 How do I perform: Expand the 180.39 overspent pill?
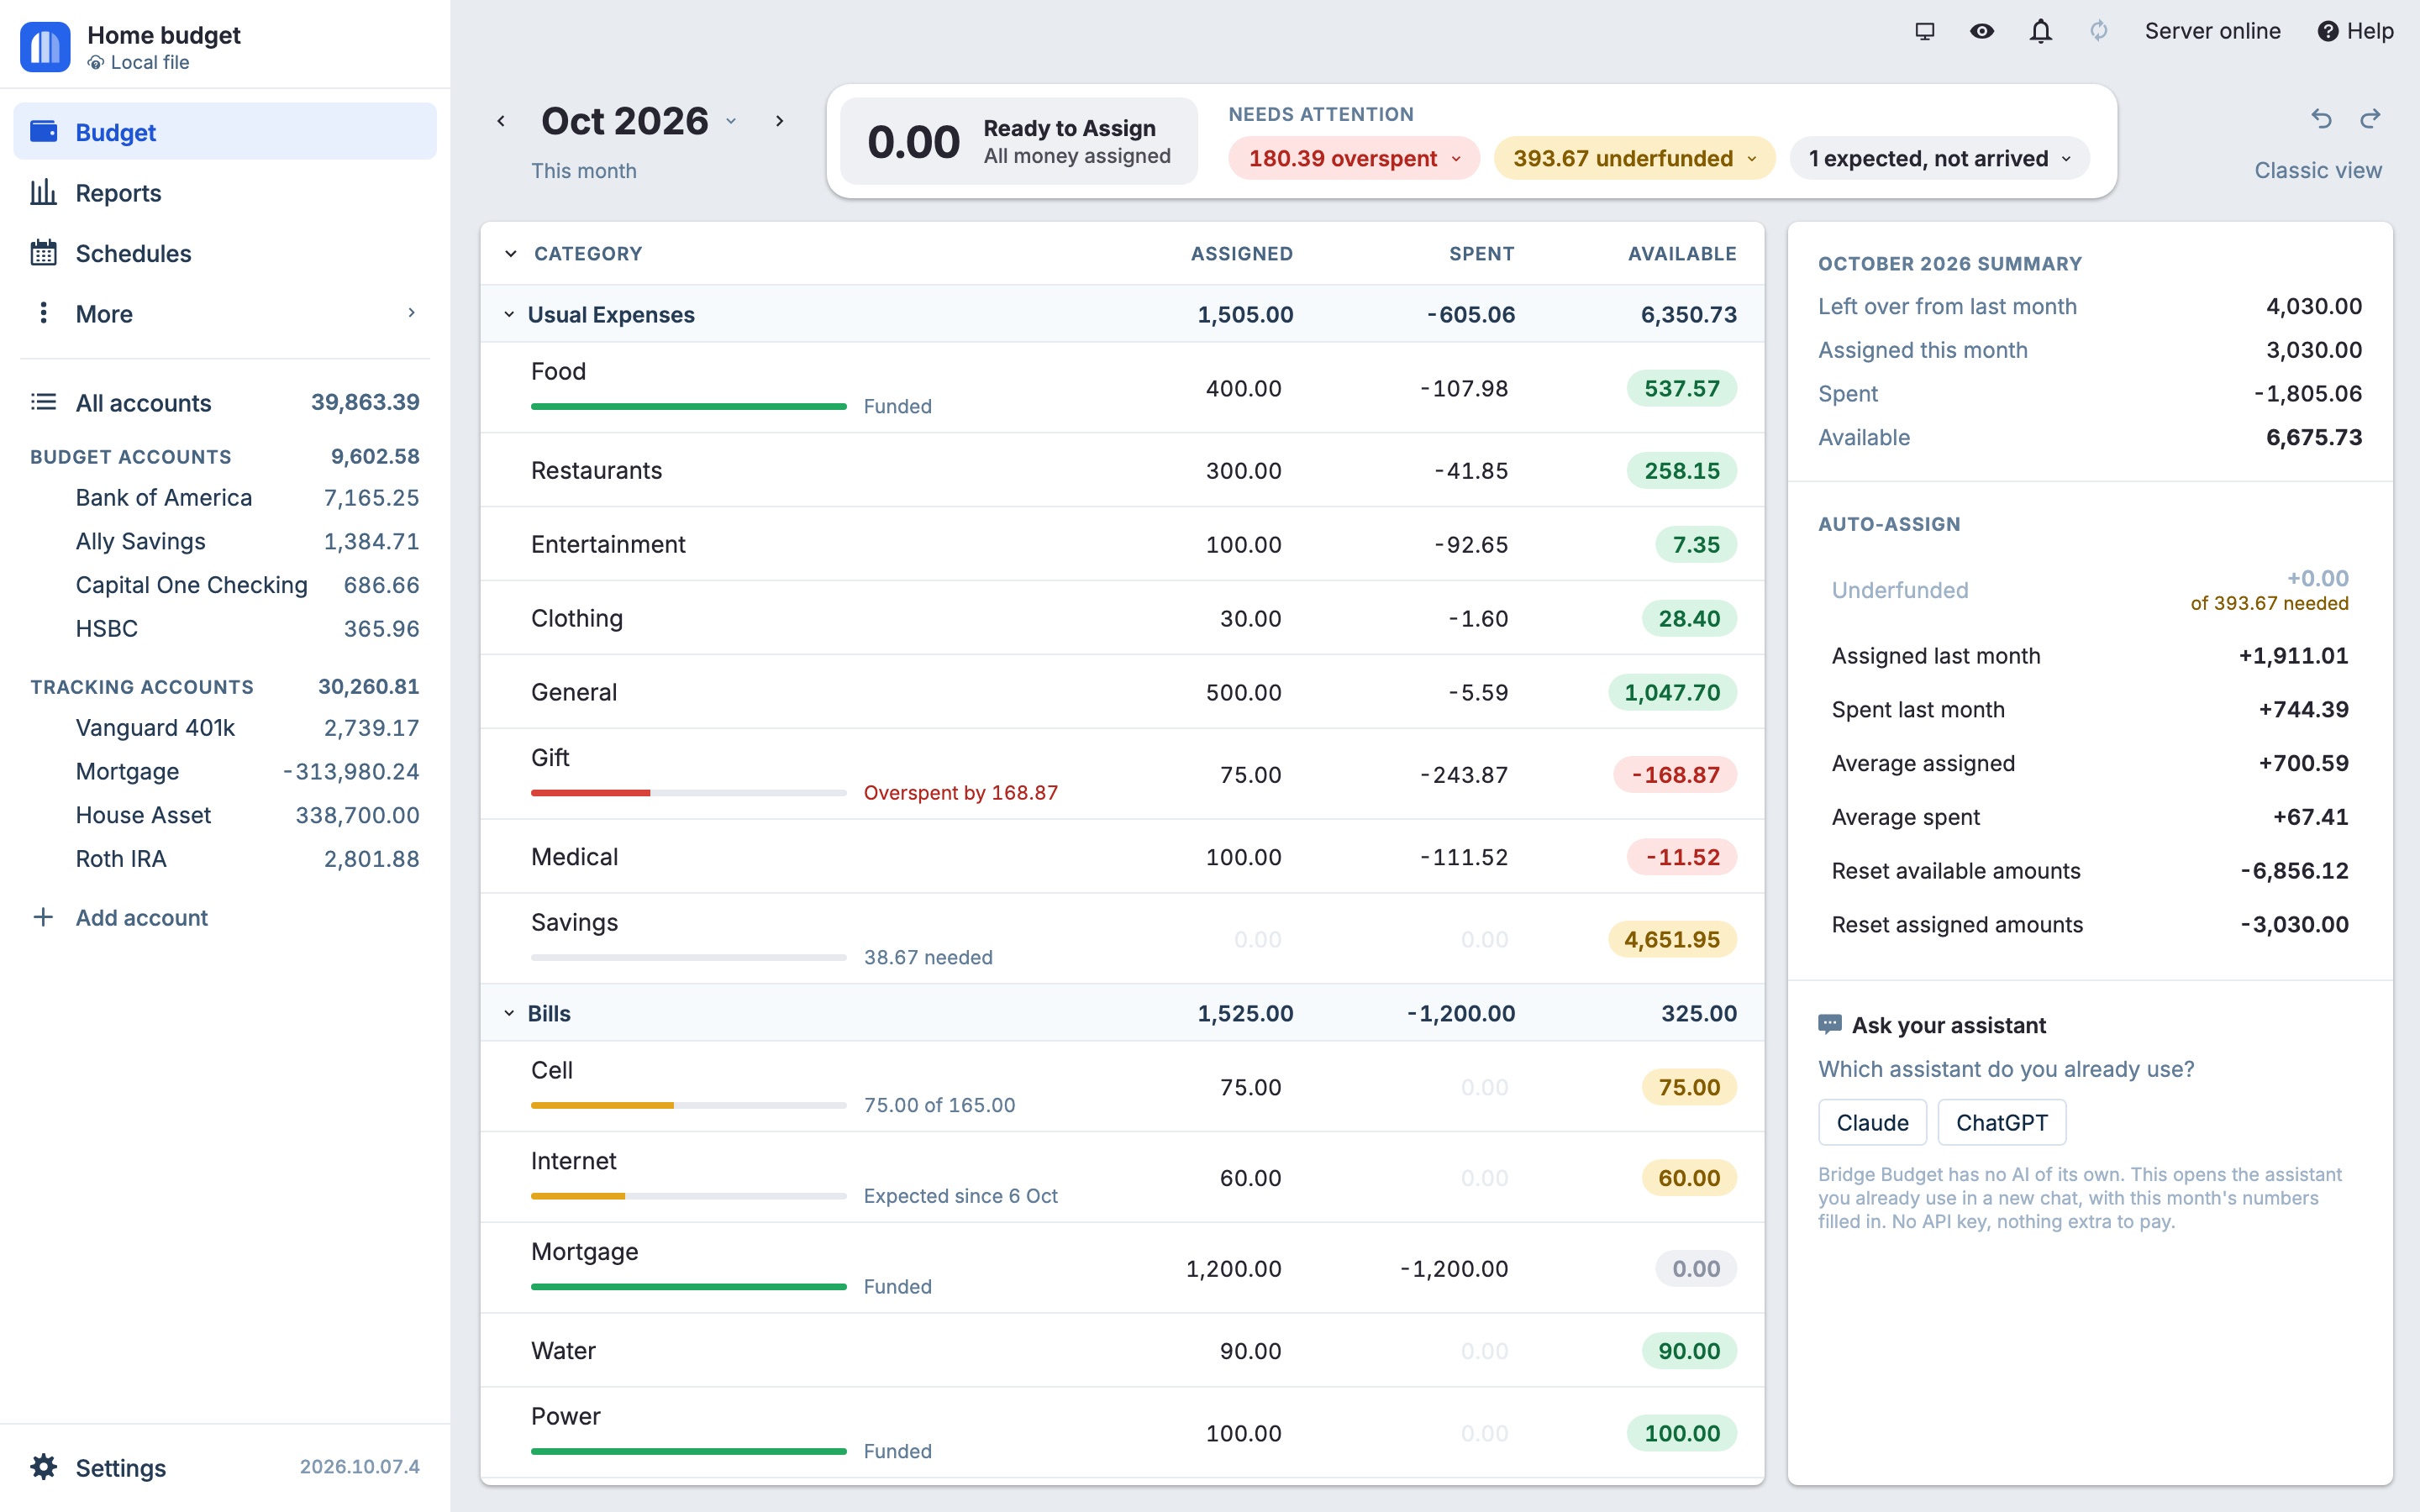pos(1354,158)
